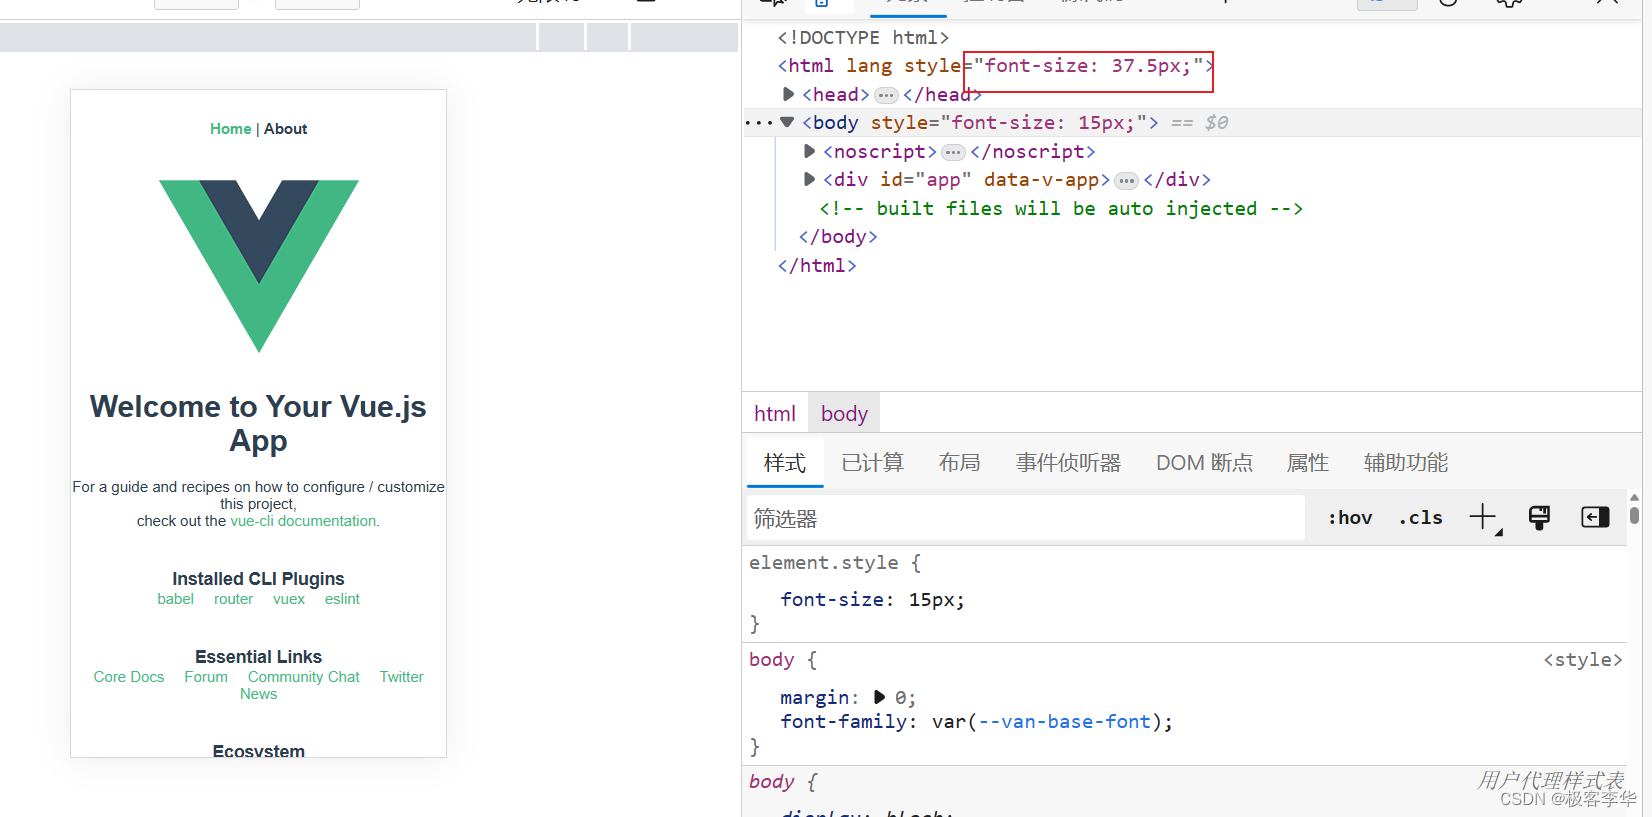This screenshot has width=1652, height=817.
Task: Switch to the DOM 断点 tab
Action: tap(1204, 462)
